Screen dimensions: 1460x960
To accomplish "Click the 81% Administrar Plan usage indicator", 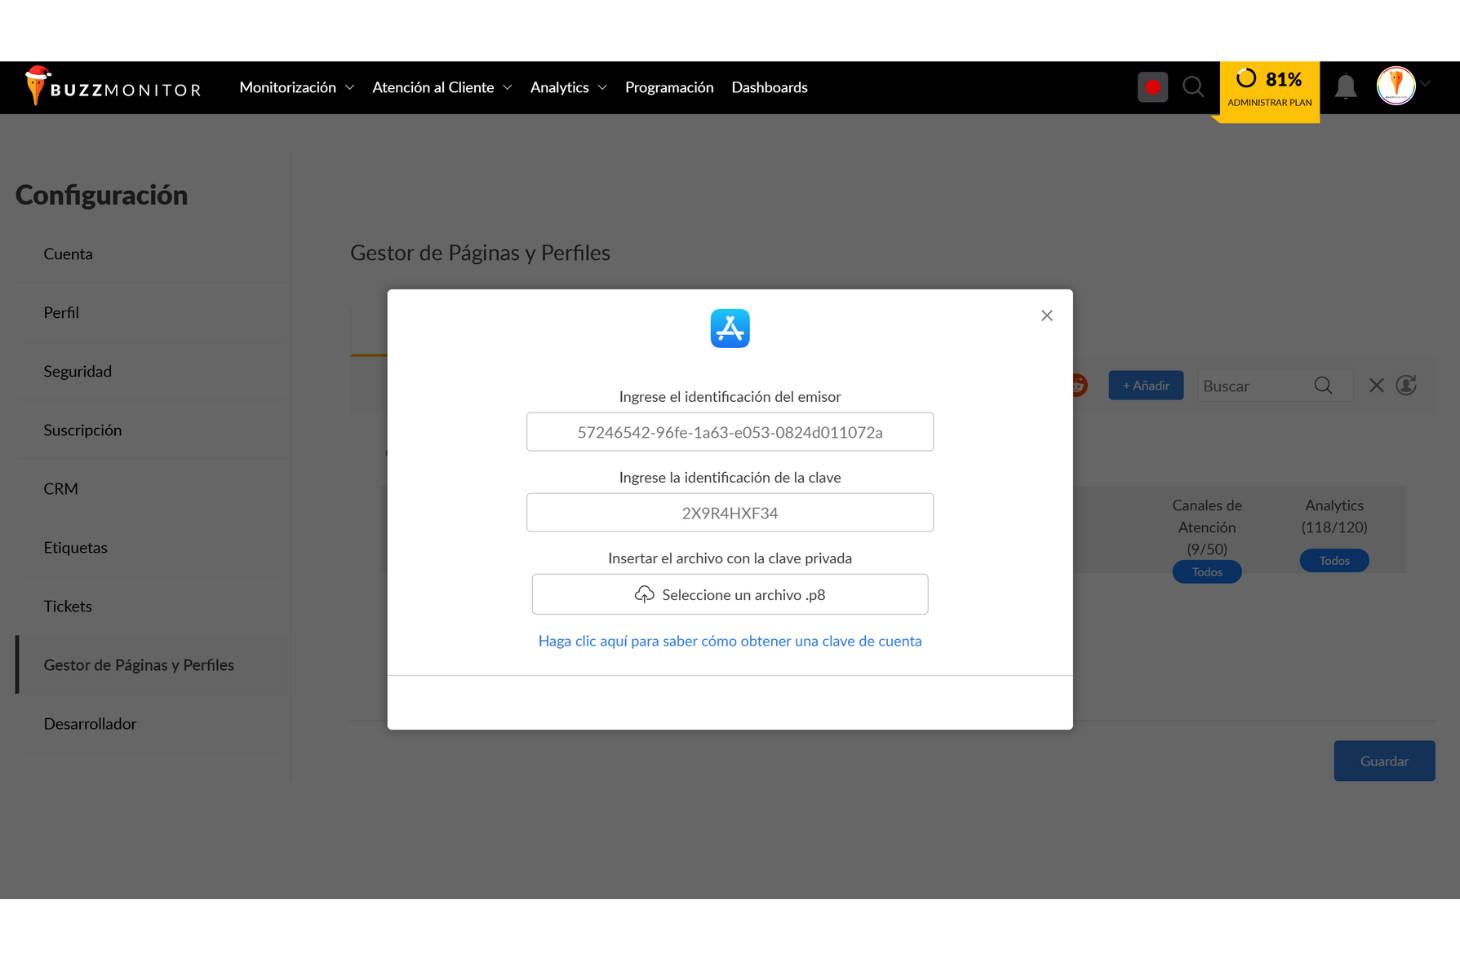I will pyautogui.click(x=1269, y=89).
